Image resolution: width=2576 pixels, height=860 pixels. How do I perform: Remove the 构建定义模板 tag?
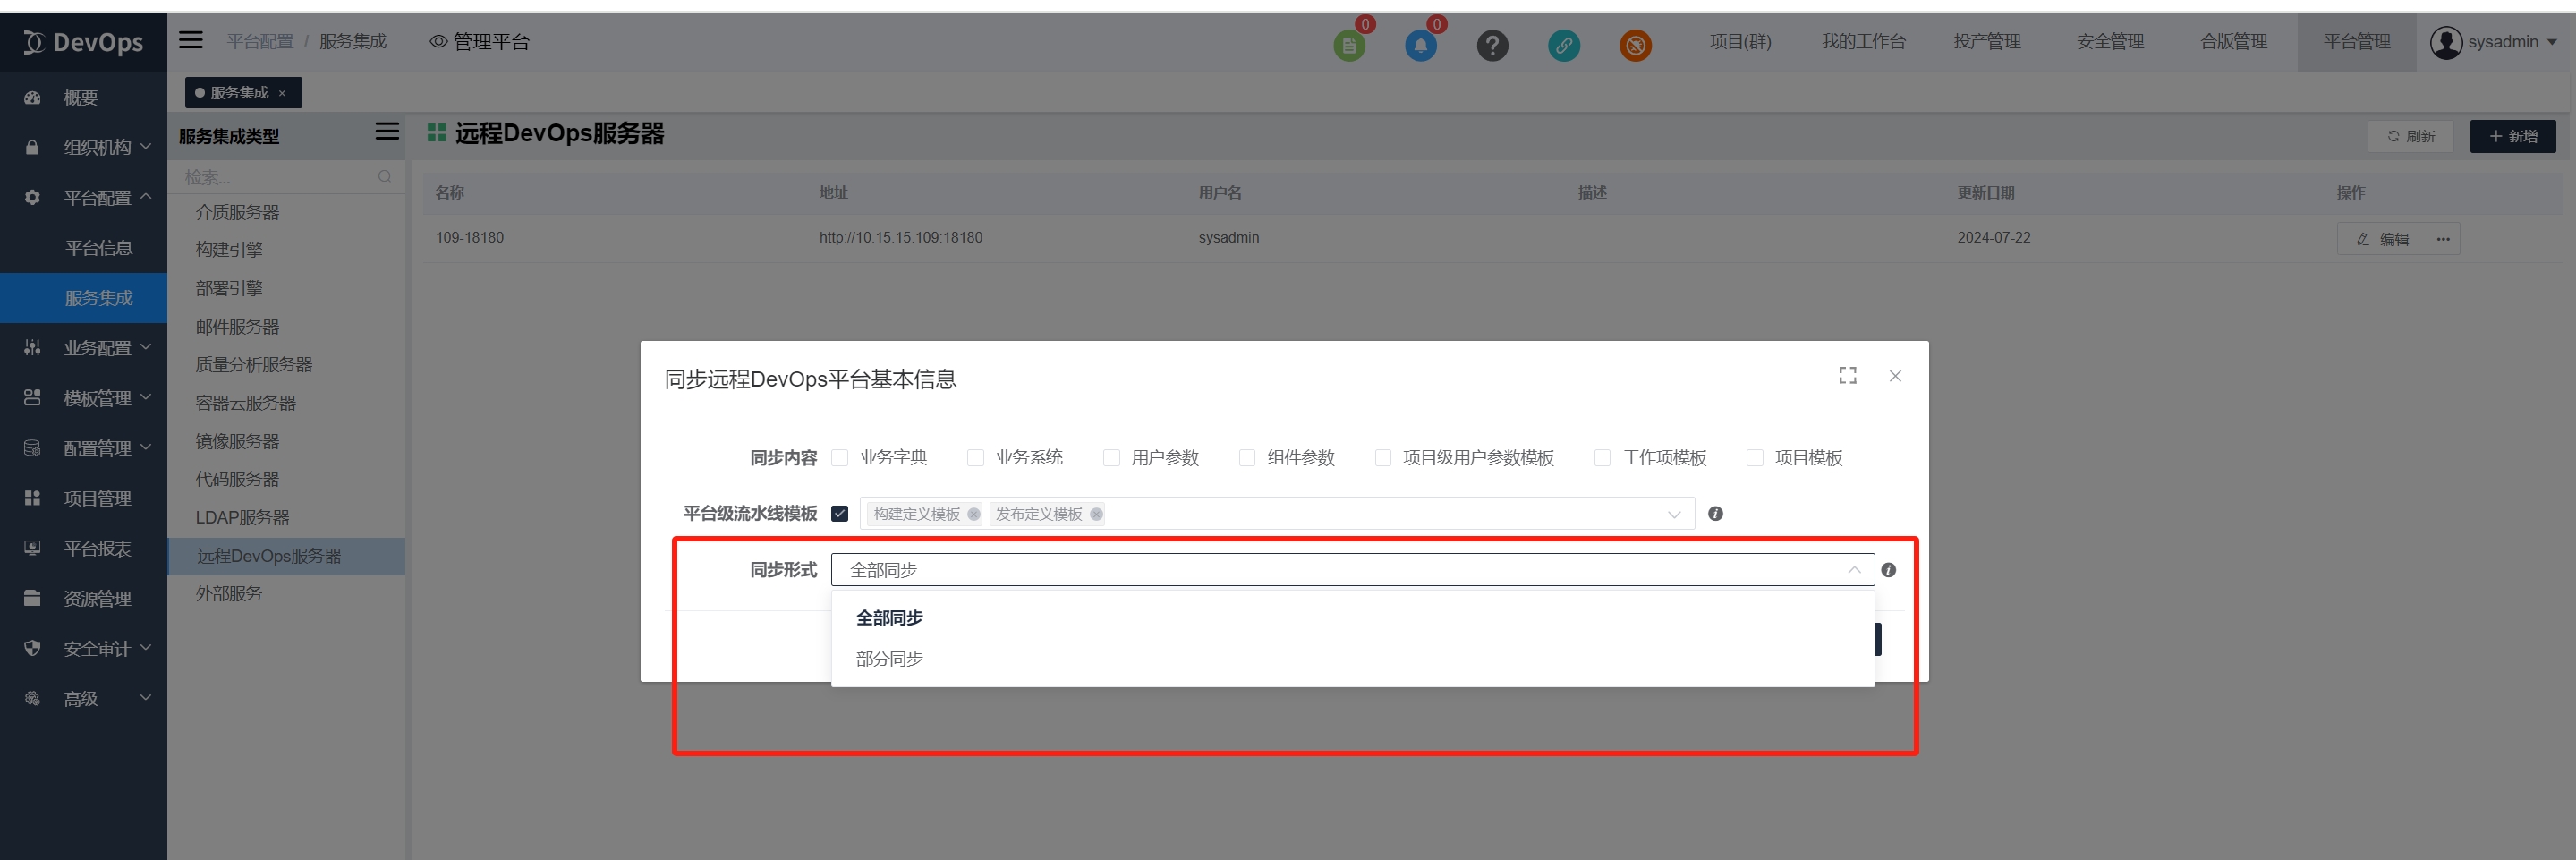974,514
